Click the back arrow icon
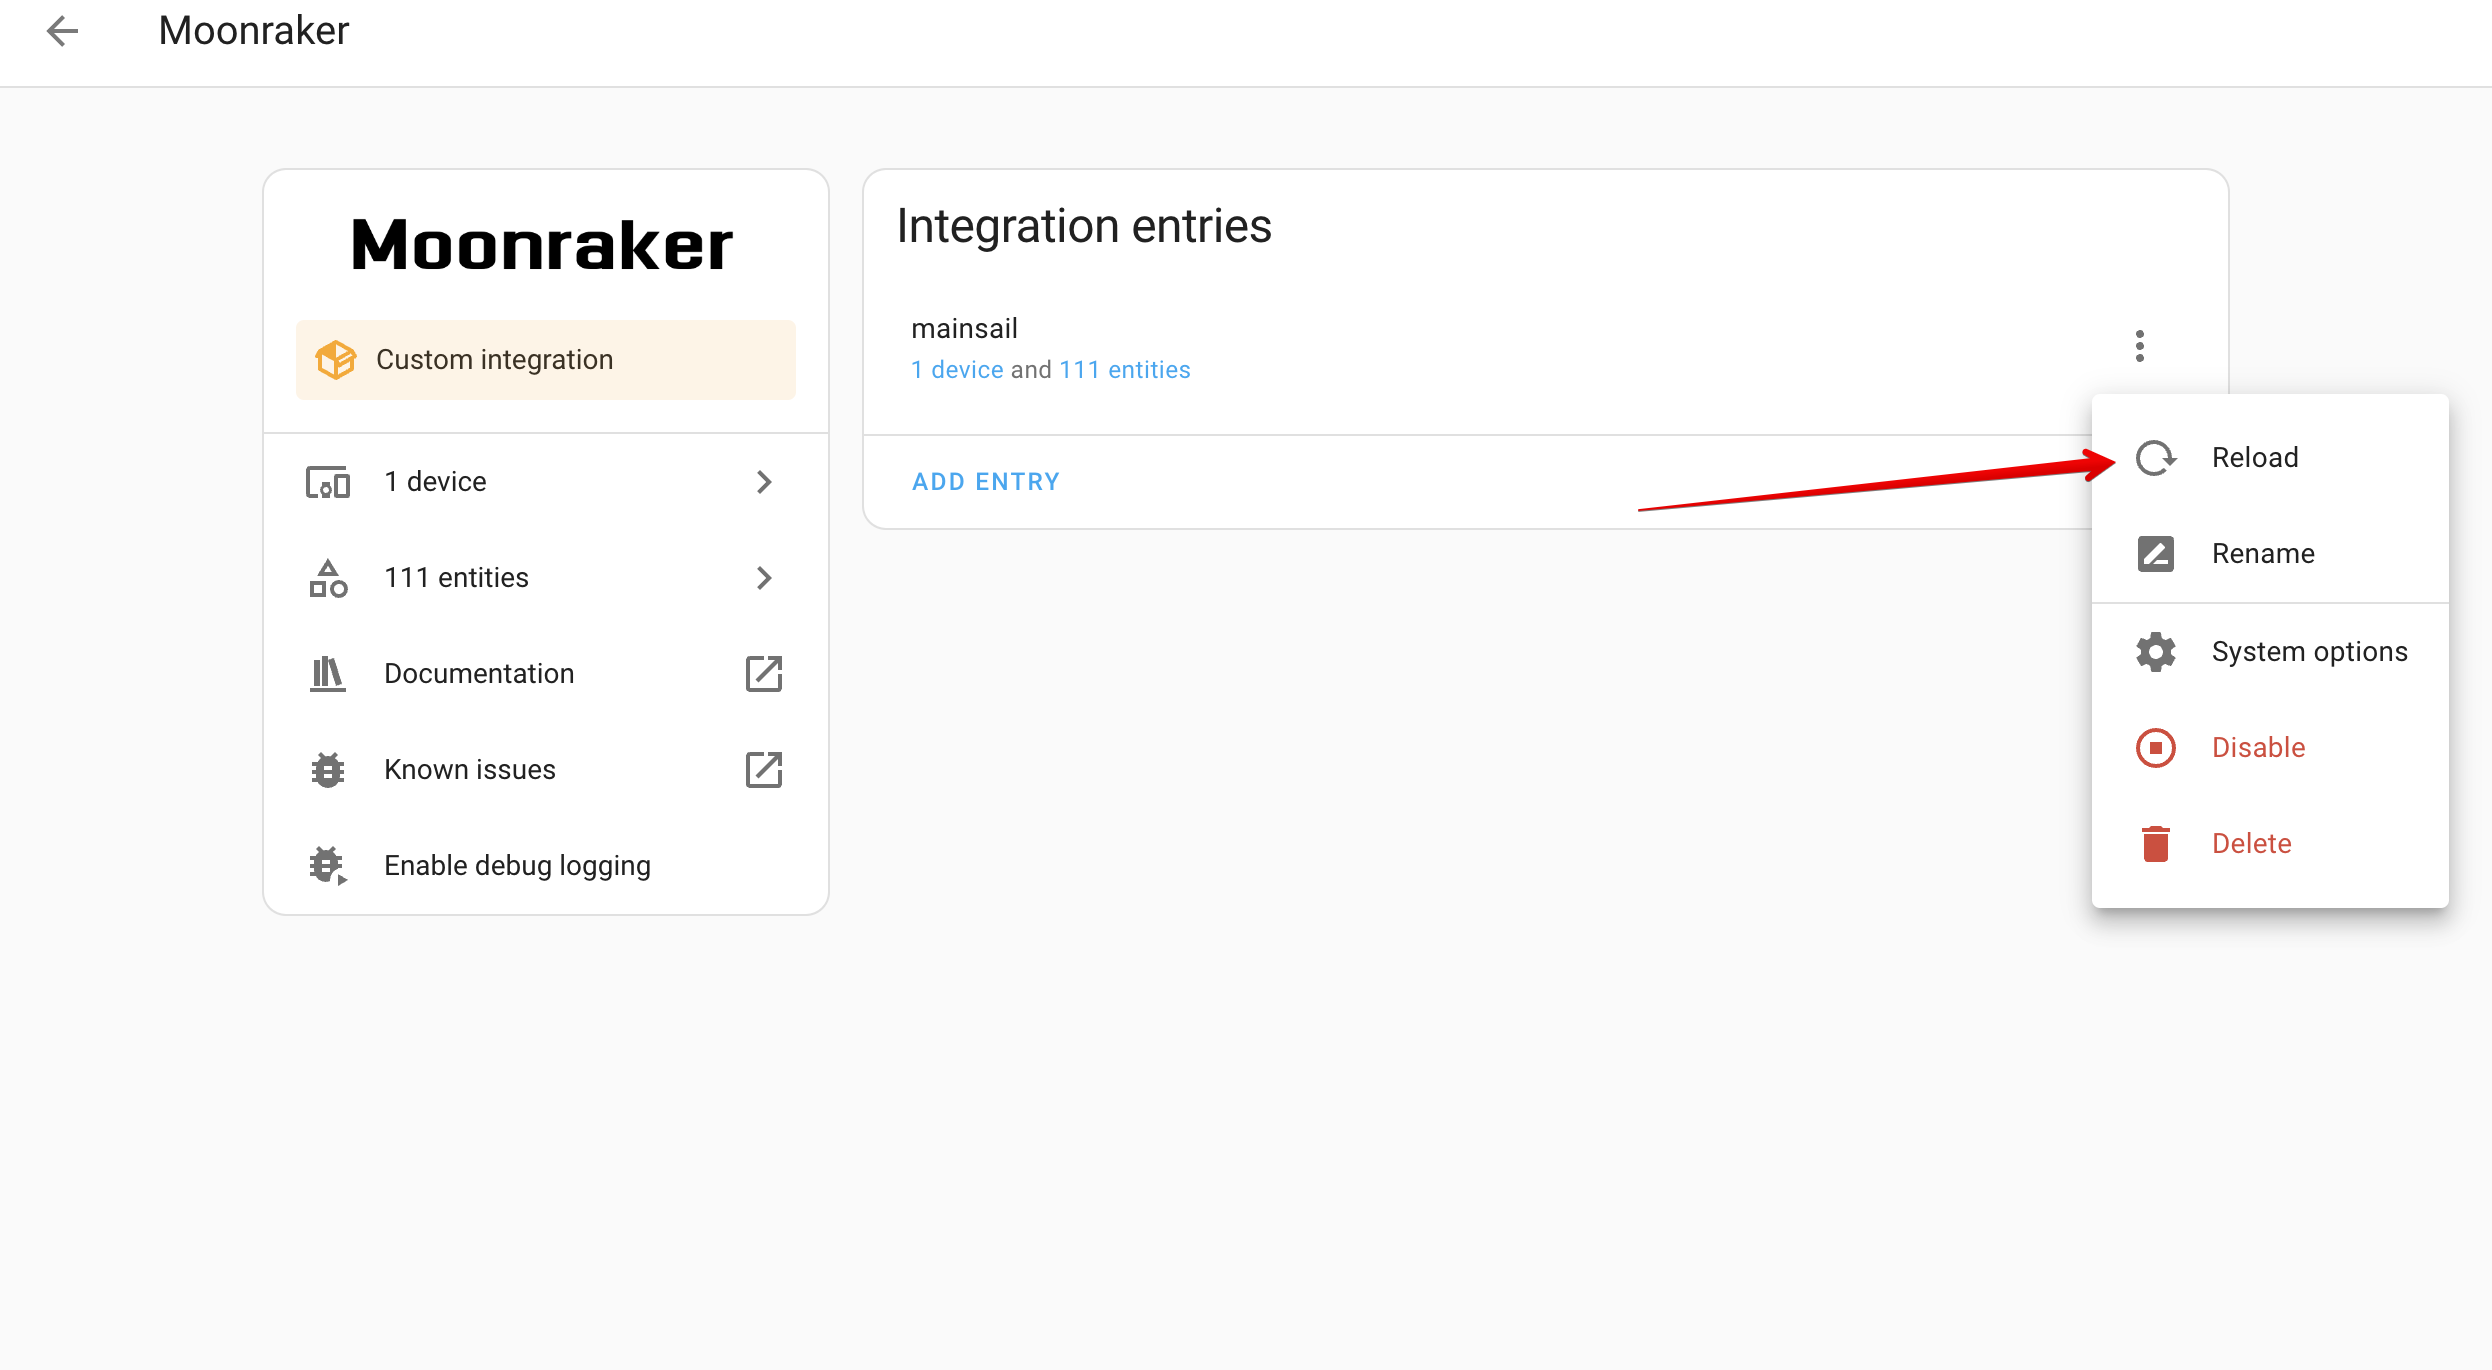Screen dimensions: 2492x1370 click(62, 31)
